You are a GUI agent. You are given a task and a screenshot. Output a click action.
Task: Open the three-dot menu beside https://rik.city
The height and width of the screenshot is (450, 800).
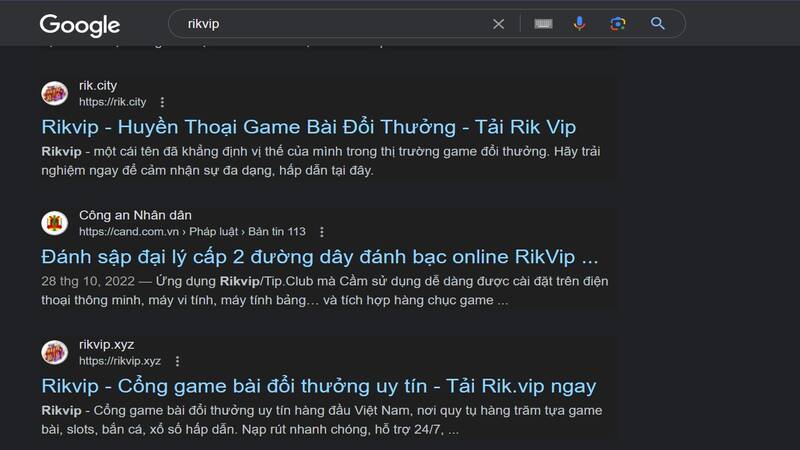[x=163, y=102]
